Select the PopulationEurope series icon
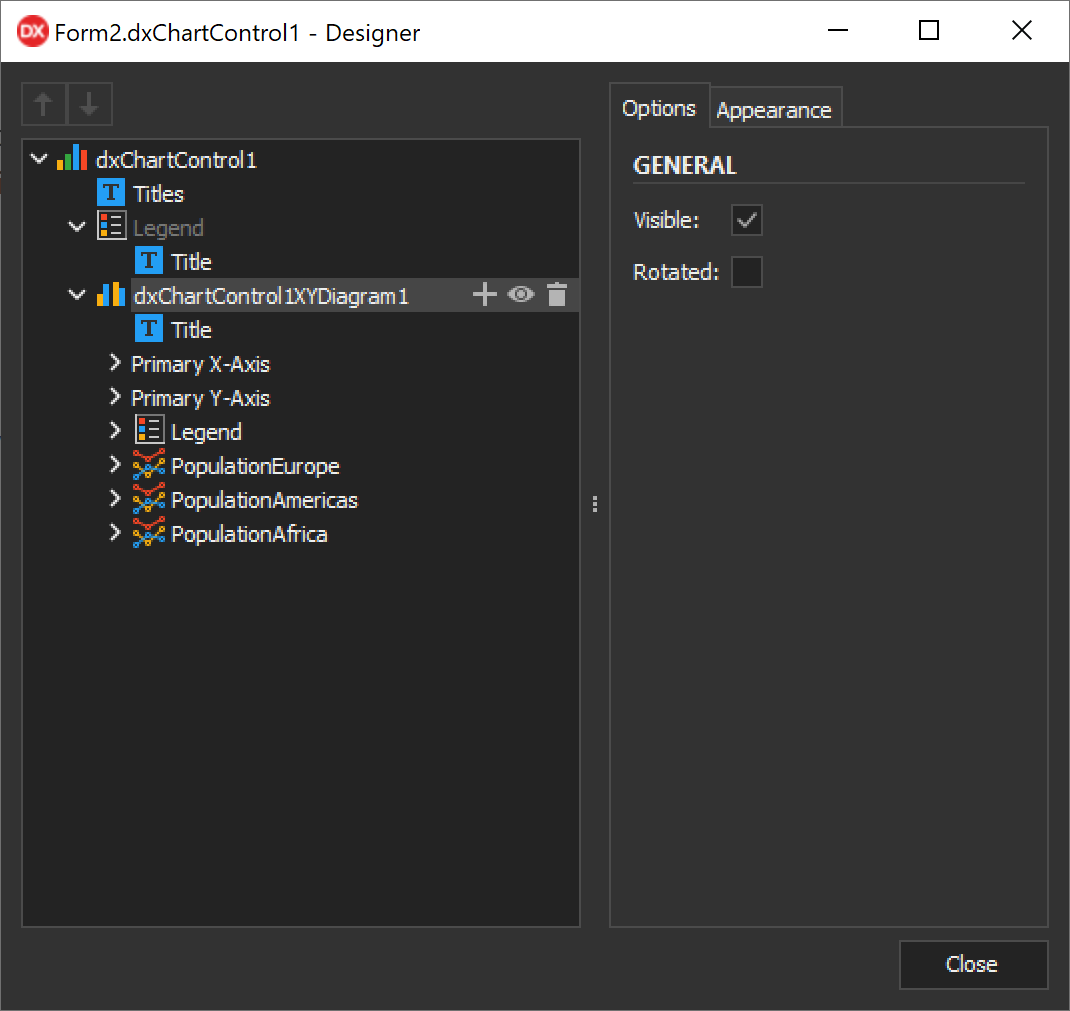This screenshot has height=1011, width=1070. [149, 466]
